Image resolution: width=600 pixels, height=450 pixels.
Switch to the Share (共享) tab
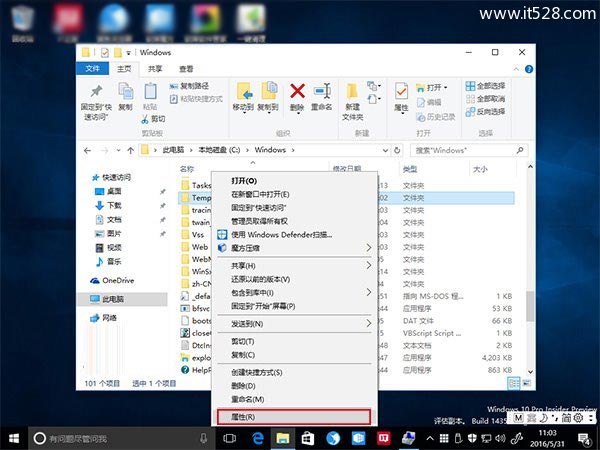(x=155, y=68)
